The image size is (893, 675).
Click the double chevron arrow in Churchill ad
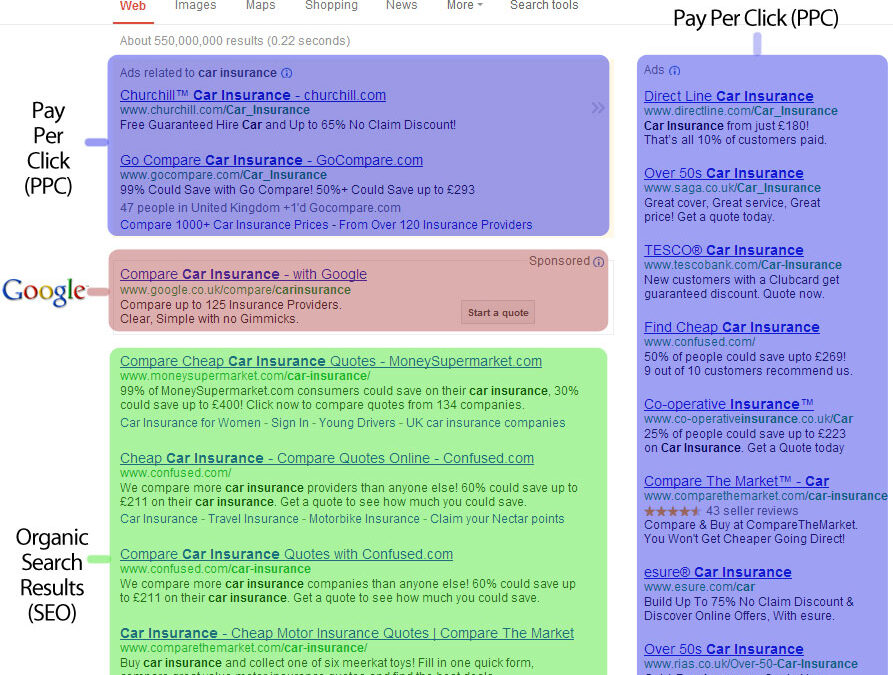tap(597, 108)
